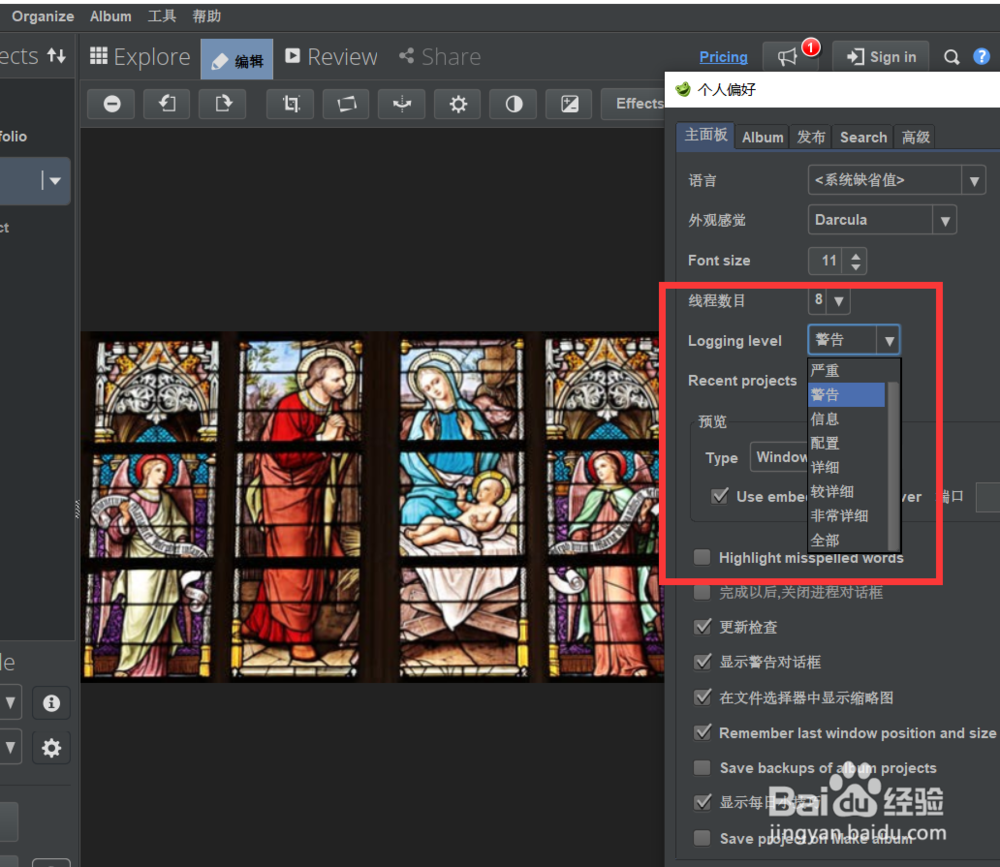Viewport: 1000px width, 867px height.
Task: Open the announcements megaphone icon
Action: pyautogui.click(x=788, y=57)
